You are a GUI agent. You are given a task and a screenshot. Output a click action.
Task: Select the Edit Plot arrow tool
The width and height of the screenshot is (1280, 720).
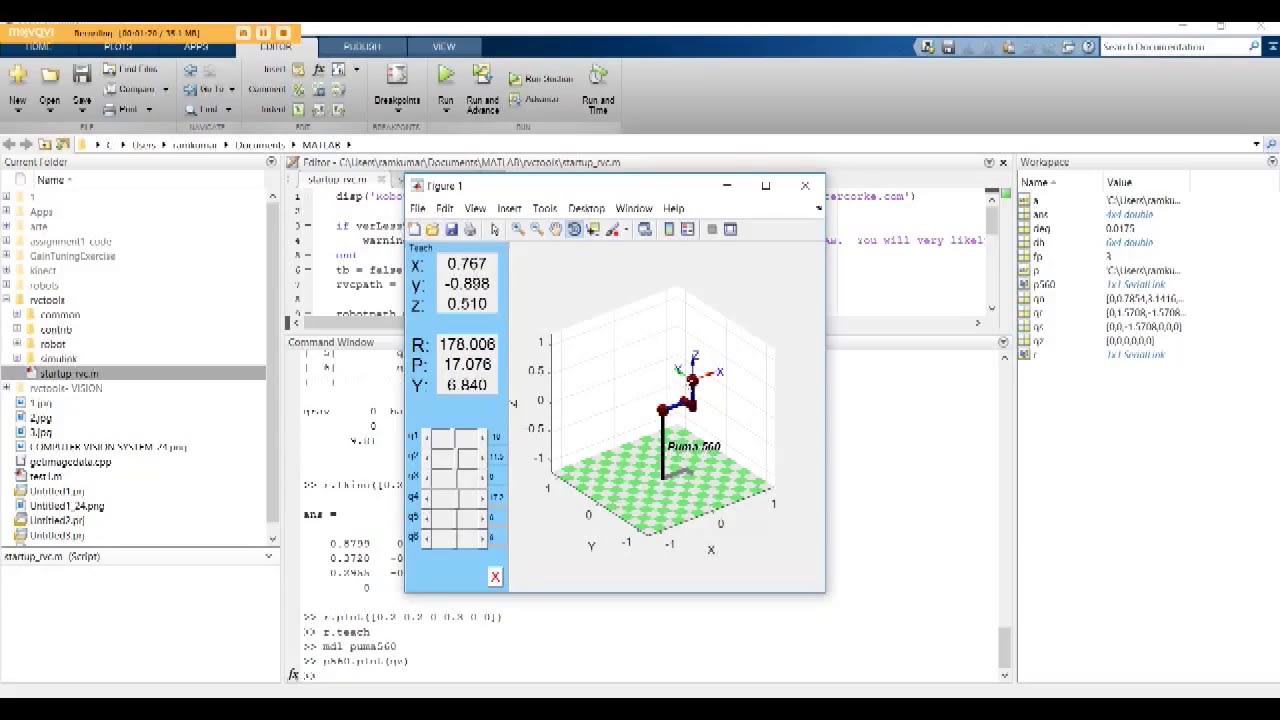click(494, 229)
